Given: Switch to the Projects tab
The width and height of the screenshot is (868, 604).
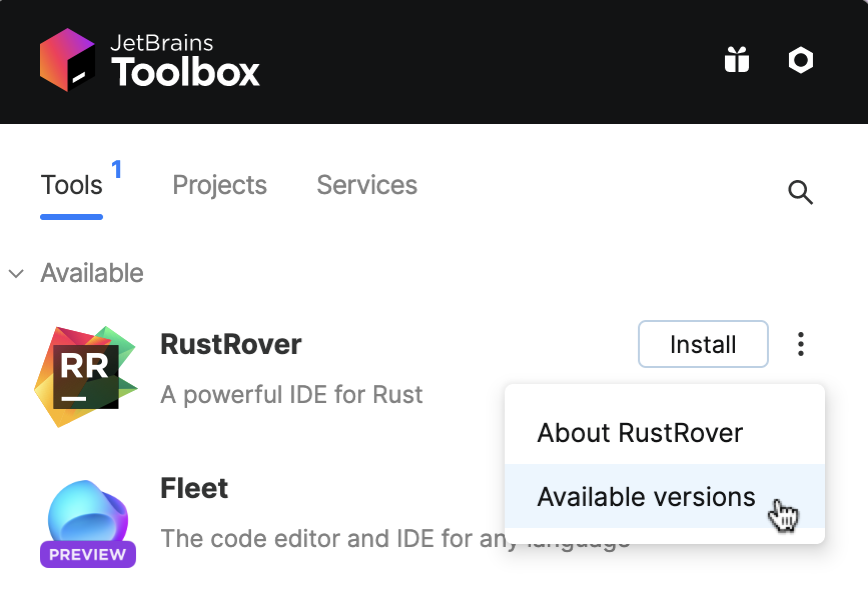Looking at the screenshot, I should coord(219,185).
